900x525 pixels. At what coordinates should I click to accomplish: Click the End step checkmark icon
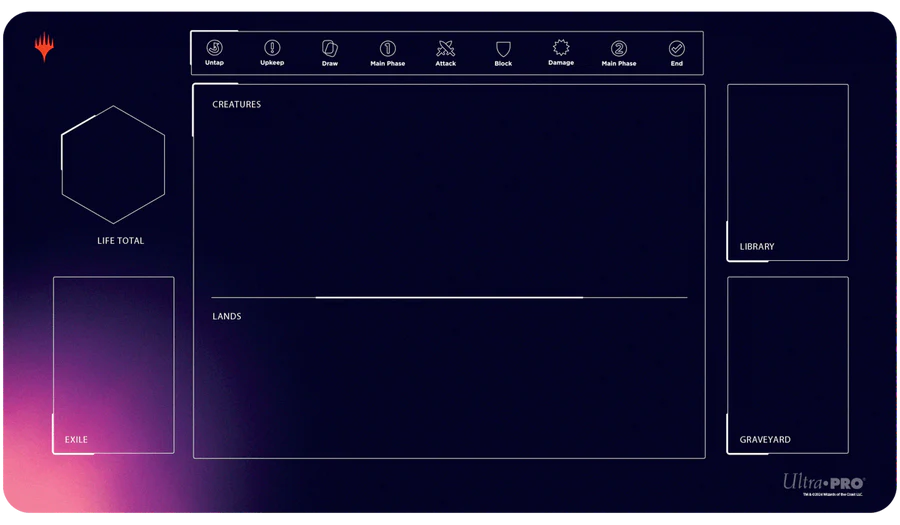(x=677, y=48)
